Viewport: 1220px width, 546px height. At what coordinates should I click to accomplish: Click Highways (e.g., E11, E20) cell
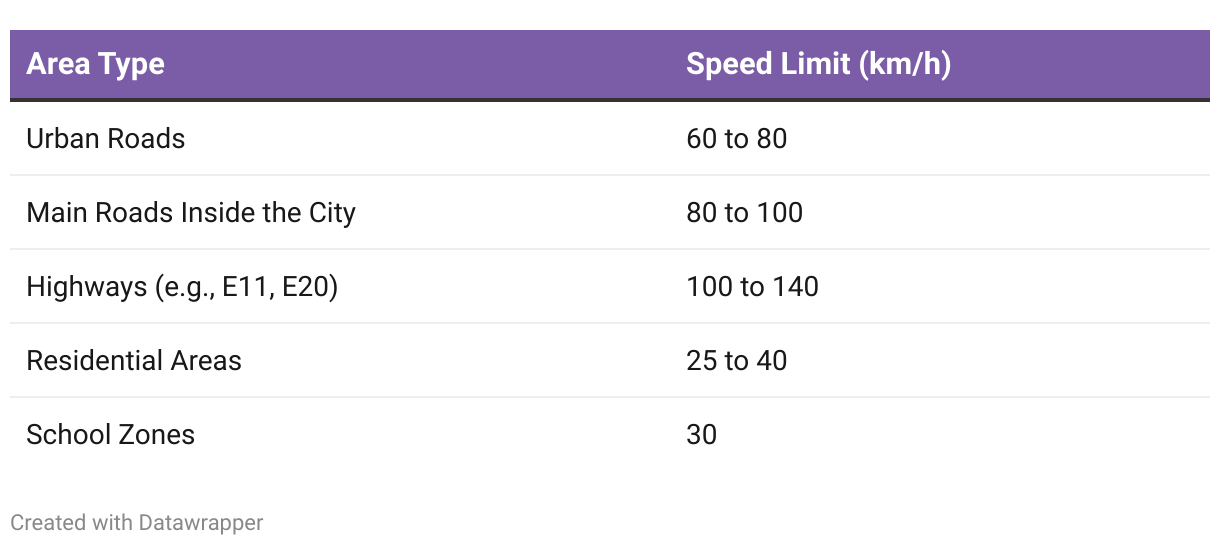[x=182, y=287]
